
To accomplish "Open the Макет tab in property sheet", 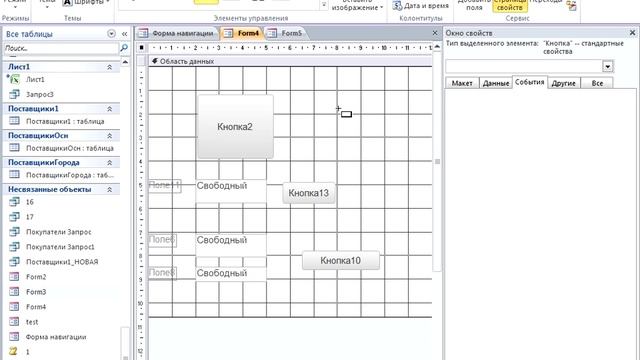I will tap(462, 83).
